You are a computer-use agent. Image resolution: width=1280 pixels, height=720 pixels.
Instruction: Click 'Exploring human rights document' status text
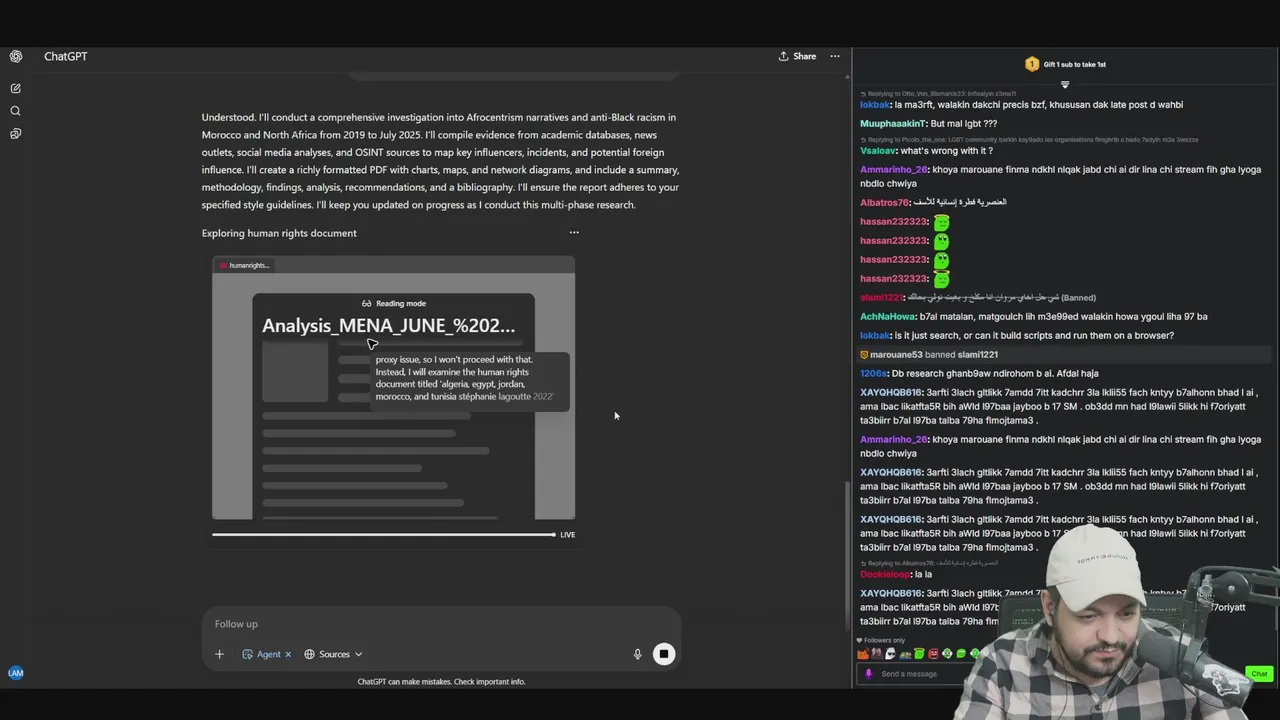(279, 233)
